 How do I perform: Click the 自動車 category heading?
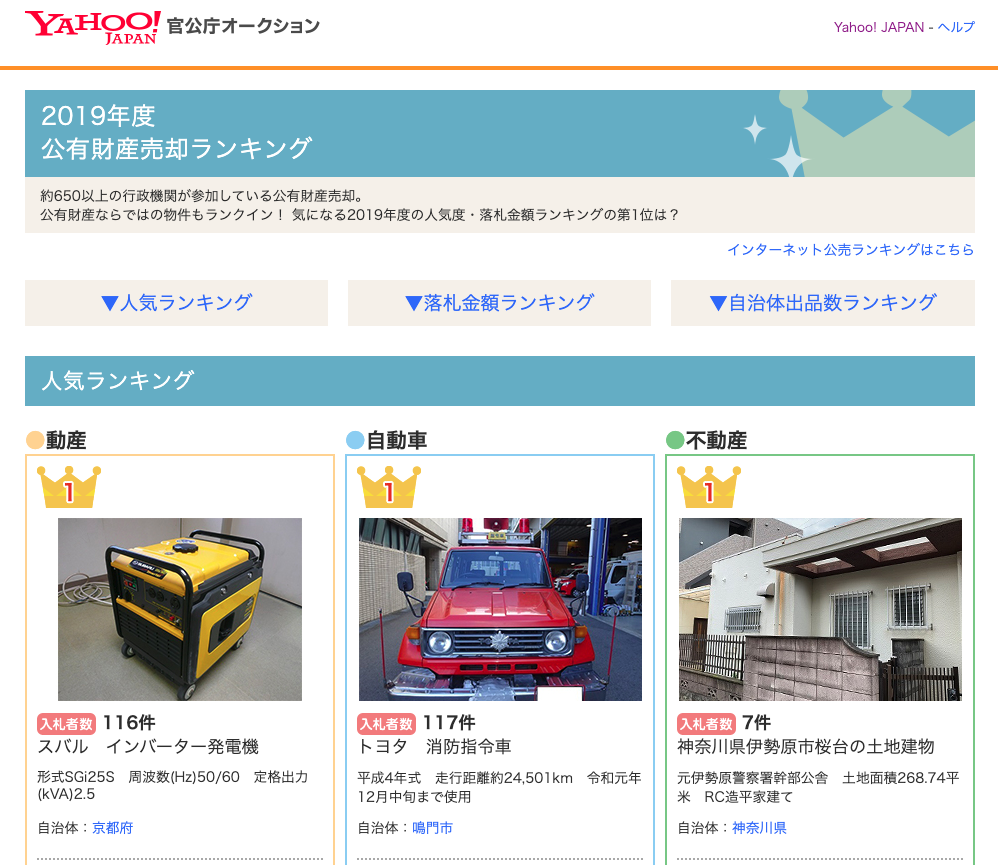click(x=397, y=440)
